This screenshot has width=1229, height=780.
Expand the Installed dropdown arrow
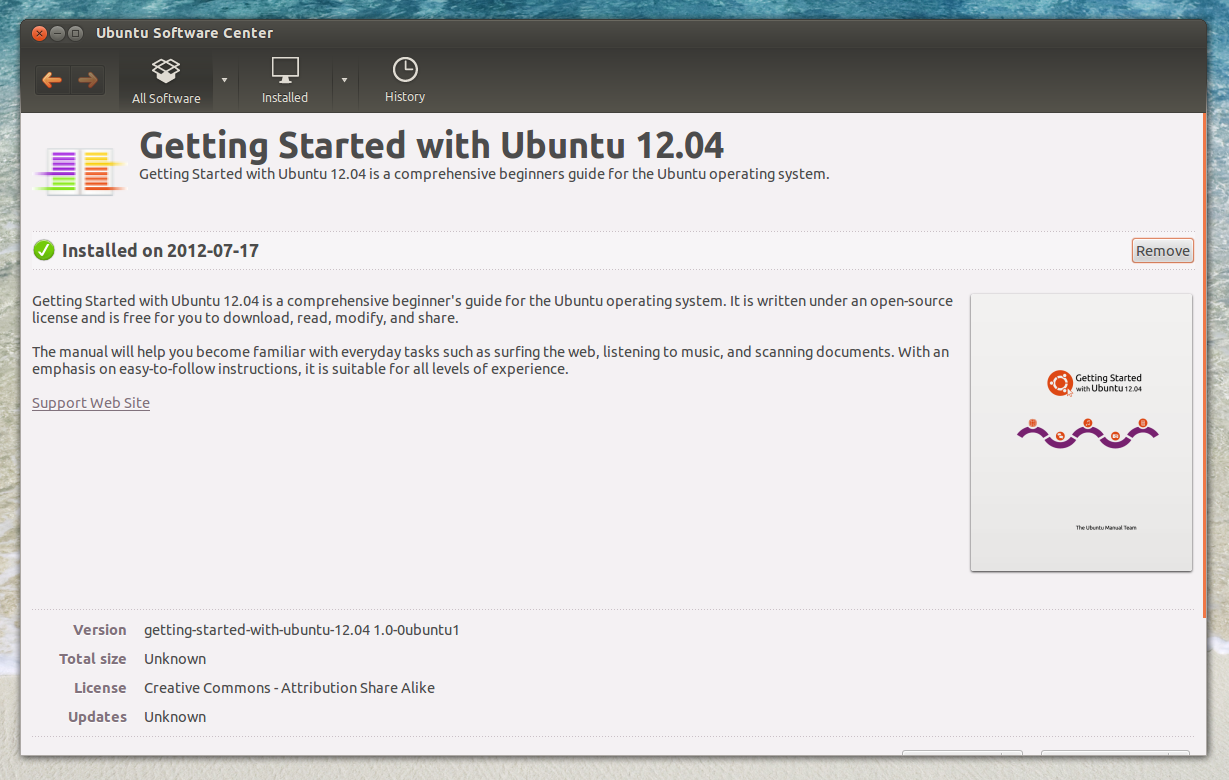pos(344,80)
